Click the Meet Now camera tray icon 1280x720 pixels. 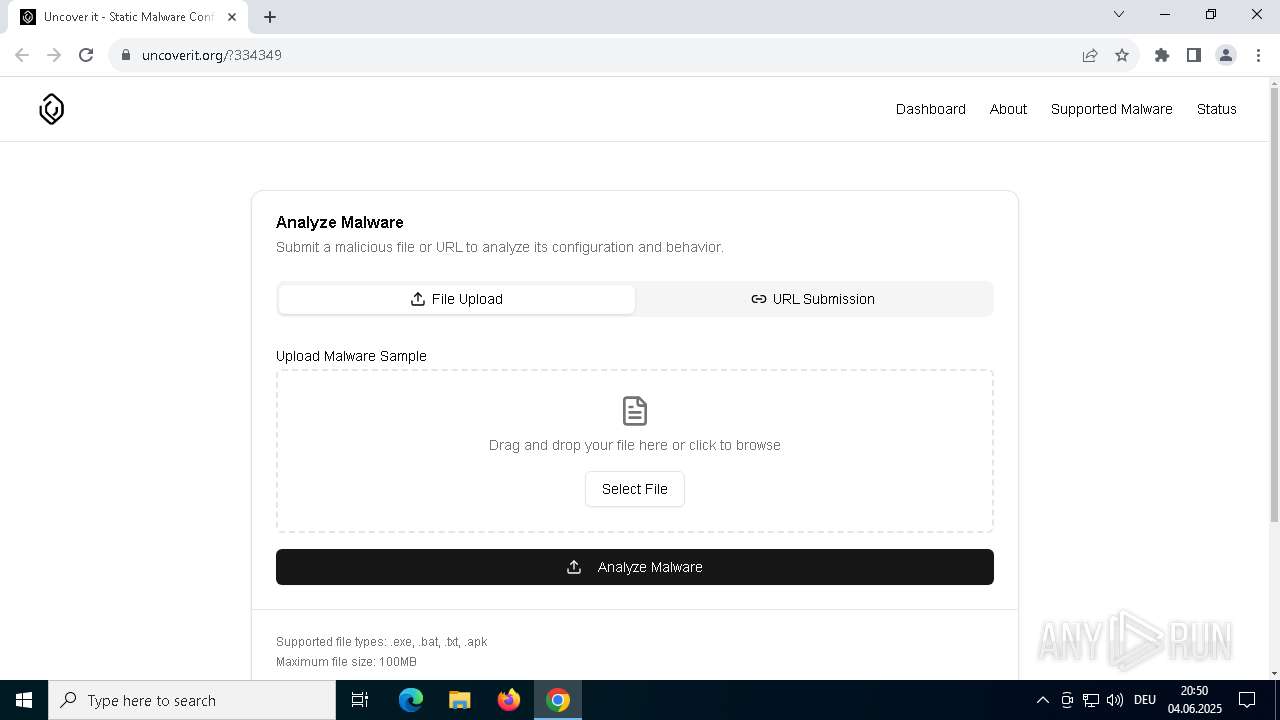pos(1067,700)
